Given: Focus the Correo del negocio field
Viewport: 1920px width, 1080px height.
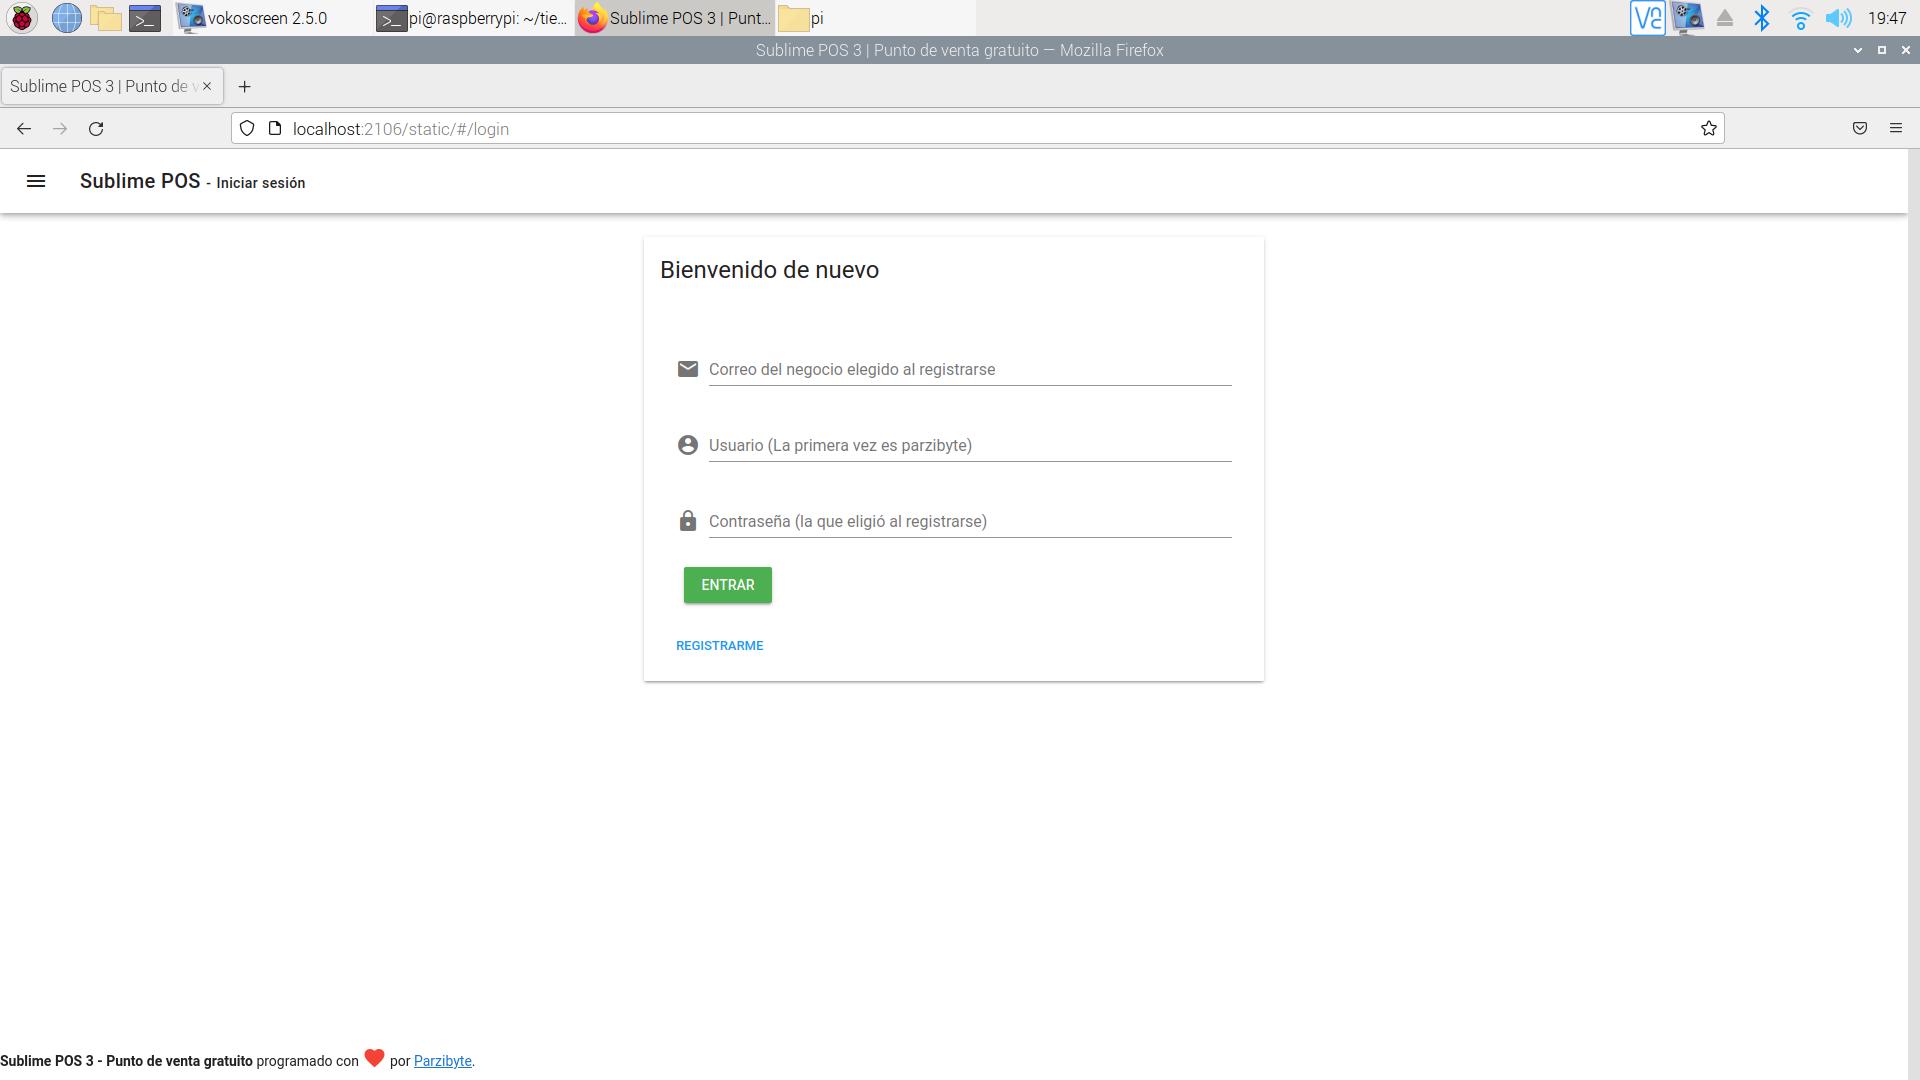Looking at the screenshot, I should [968, 370].
